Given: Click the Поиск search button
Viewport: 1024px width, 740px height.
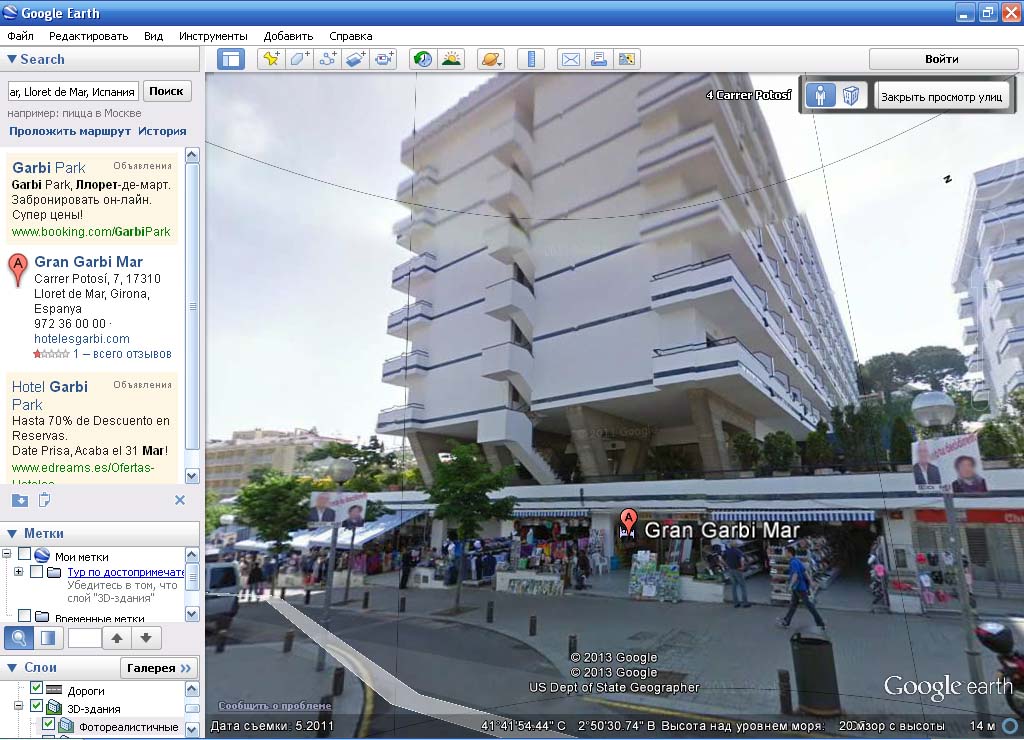Looking at the screenshot, I should pyautogui.click(x=167, y=91).
